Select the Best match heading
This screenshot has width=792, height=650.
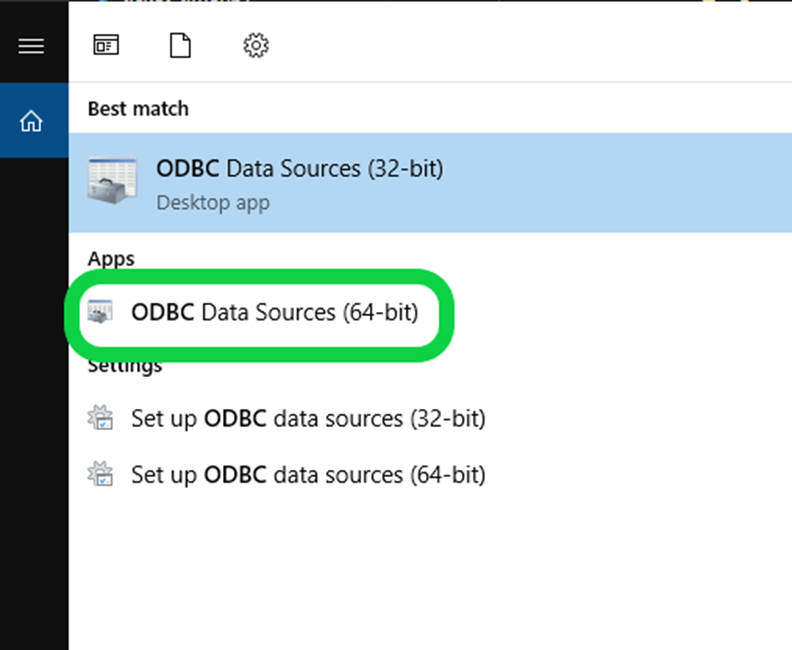(x=138, y=109)
